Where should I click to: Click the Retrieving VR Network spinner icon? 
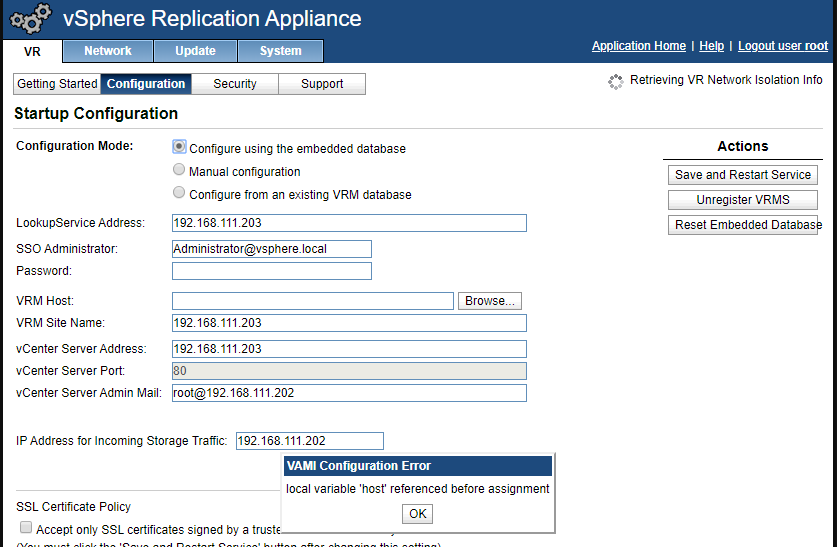pos(615,82)
